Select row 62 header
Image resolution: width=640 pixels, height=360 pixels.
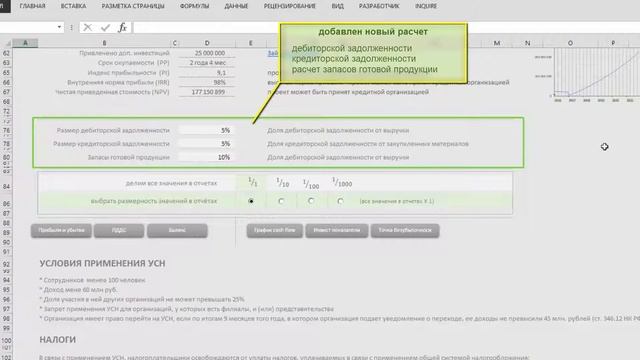(6, 53)
